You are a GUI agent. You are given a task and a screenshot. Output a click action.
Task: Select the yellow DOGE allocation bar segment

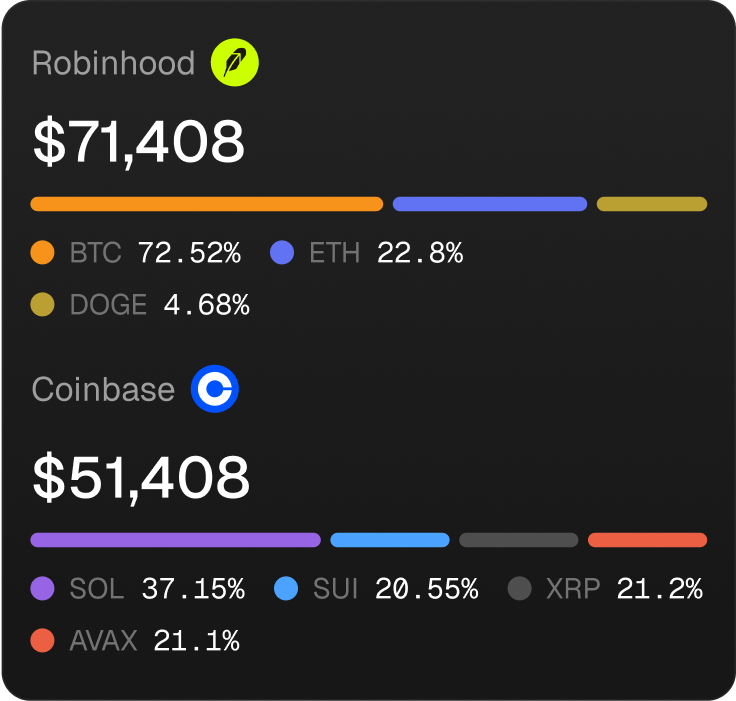[x=651, y=204]
